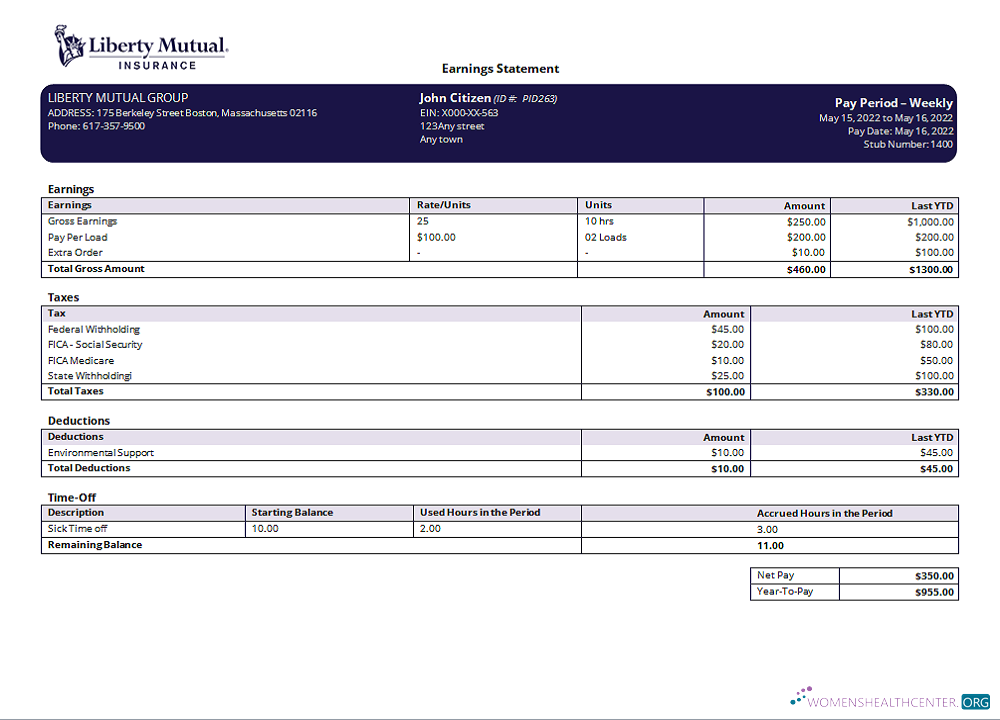The width and height of the screenshot is (1000, 720).
Task: Select the Year-To-Pay $955.00 cell
Action: tap(935, 591)
